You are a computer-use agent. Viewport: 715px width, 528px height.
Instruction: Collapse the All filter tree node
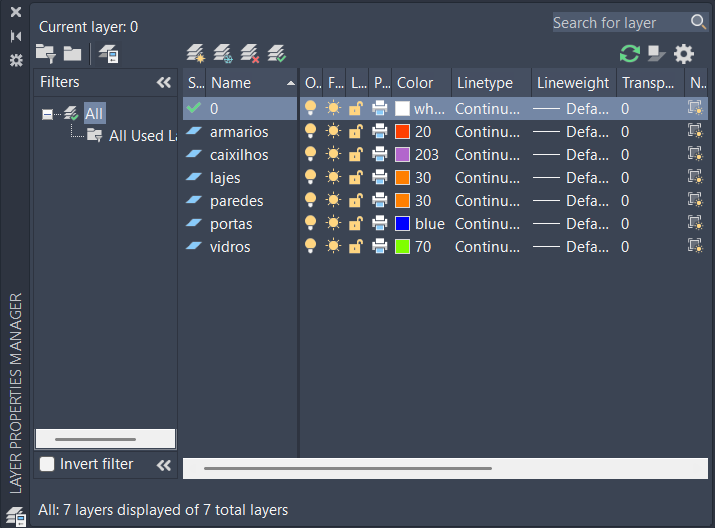47,114
